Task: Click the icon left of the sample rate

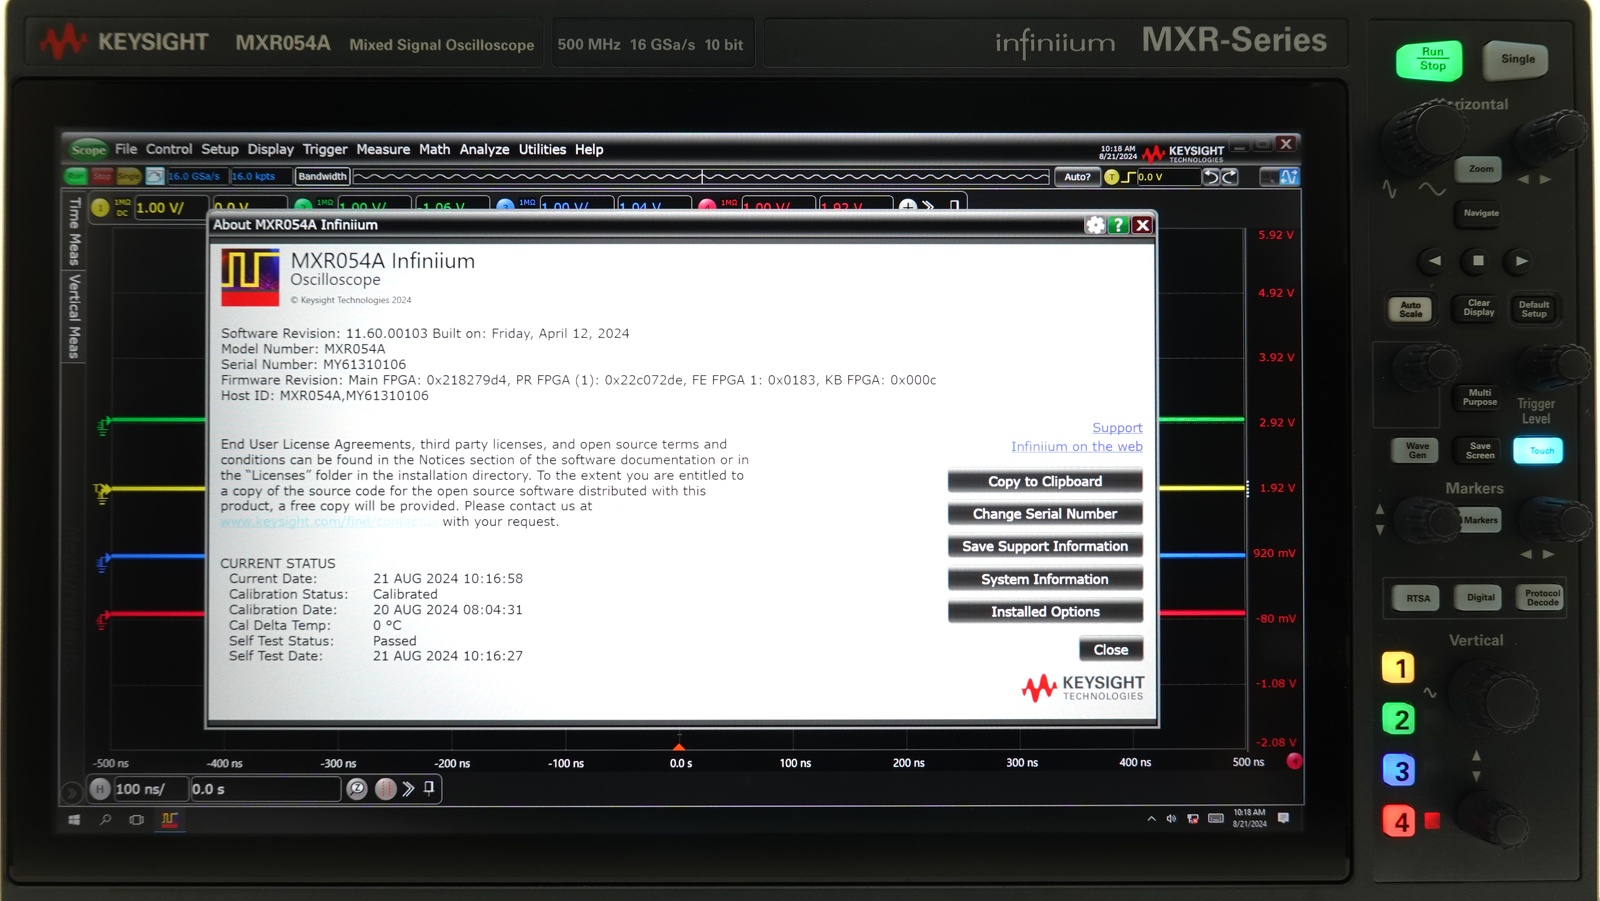Action: (154, 176)
